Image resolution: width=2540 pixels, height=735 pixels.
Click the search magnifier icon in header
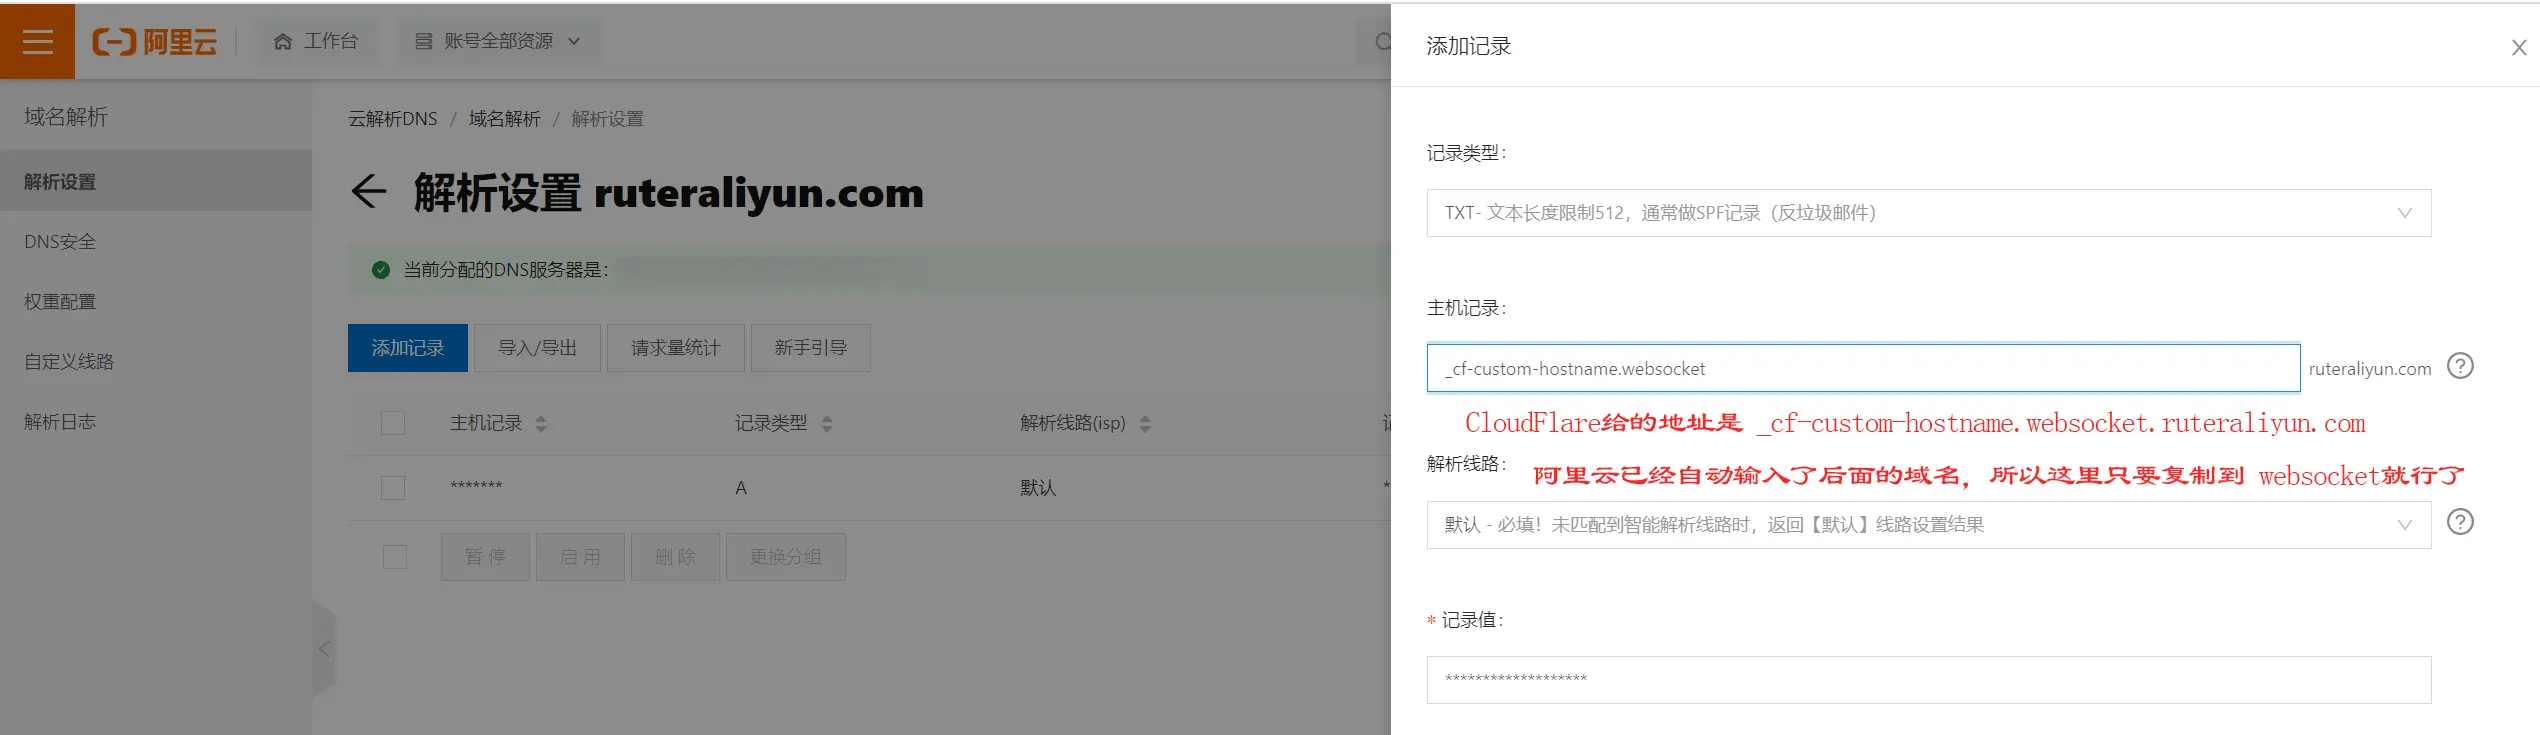(x=1383, y=41)
